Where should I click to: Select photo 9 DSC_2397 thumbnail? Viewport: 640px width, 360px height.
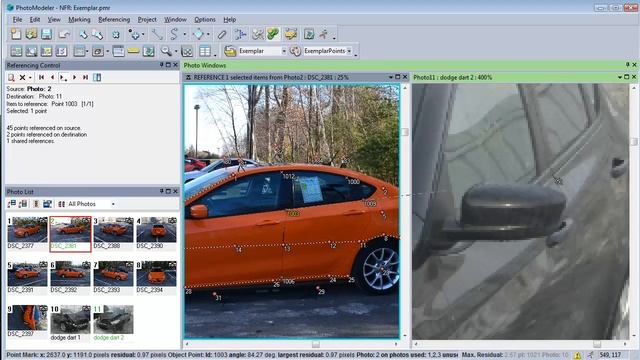pyautogui.click(x=27, y=318)
